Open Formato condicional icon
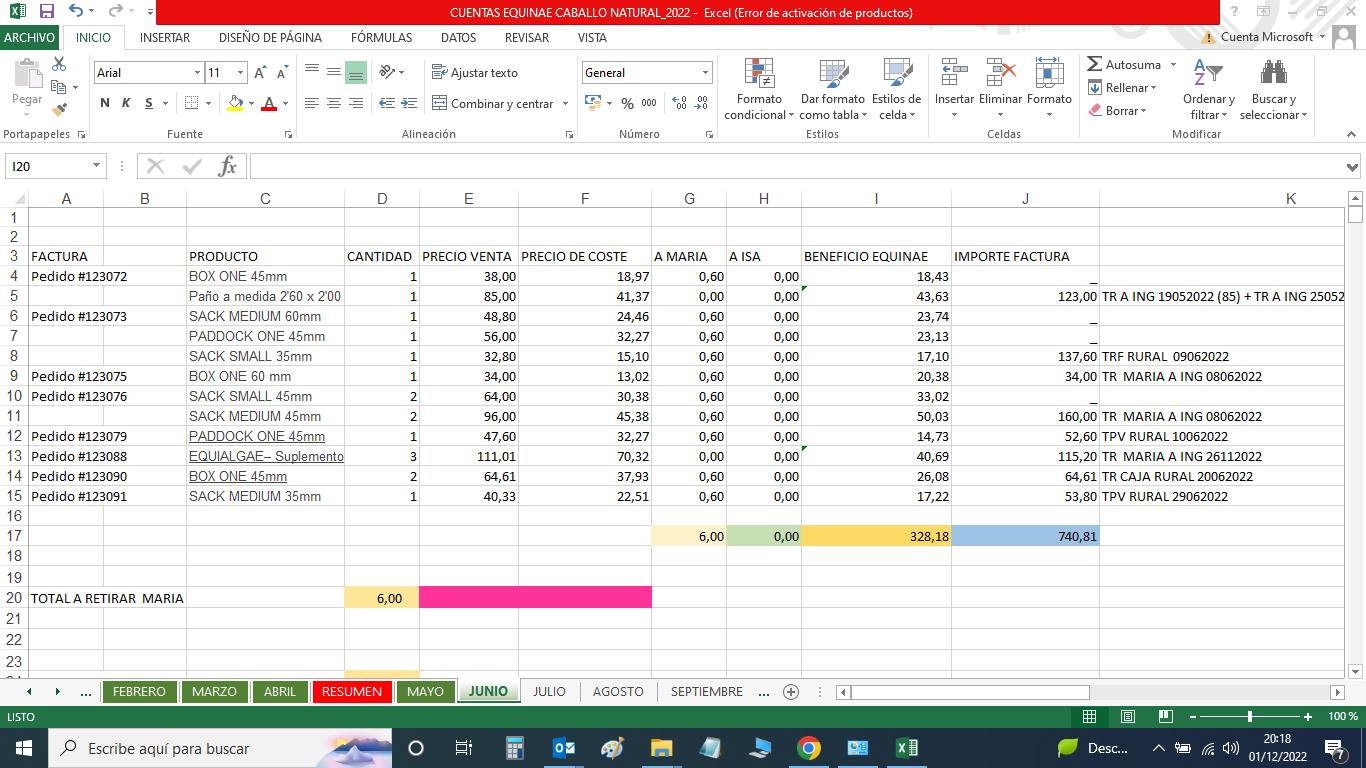Screen dimensions: 1366x768 tap(759, 73)
